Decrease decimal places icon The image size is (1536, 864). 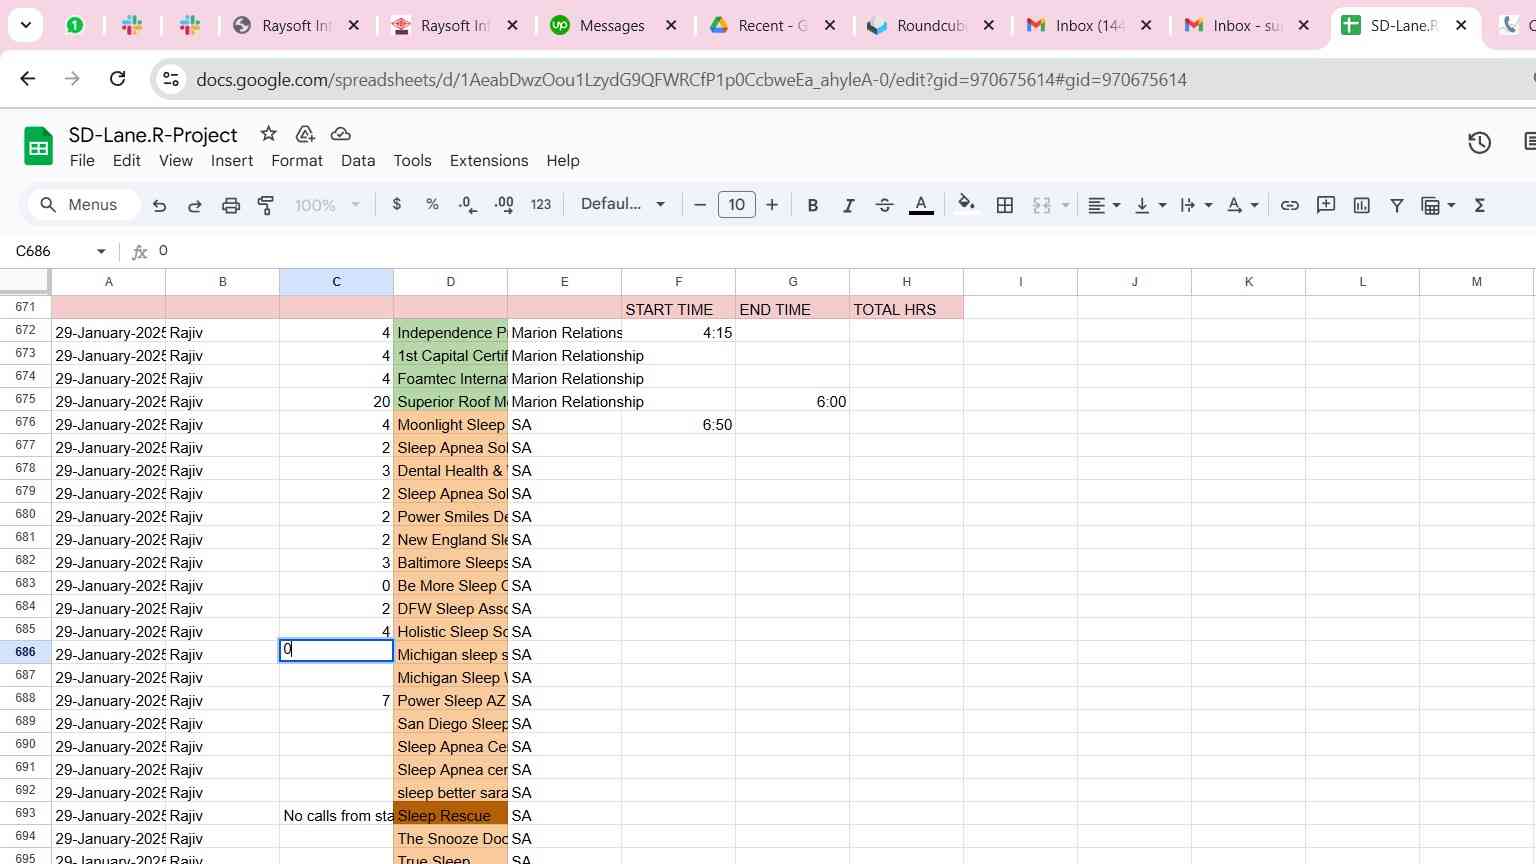[x=467, y=204]
